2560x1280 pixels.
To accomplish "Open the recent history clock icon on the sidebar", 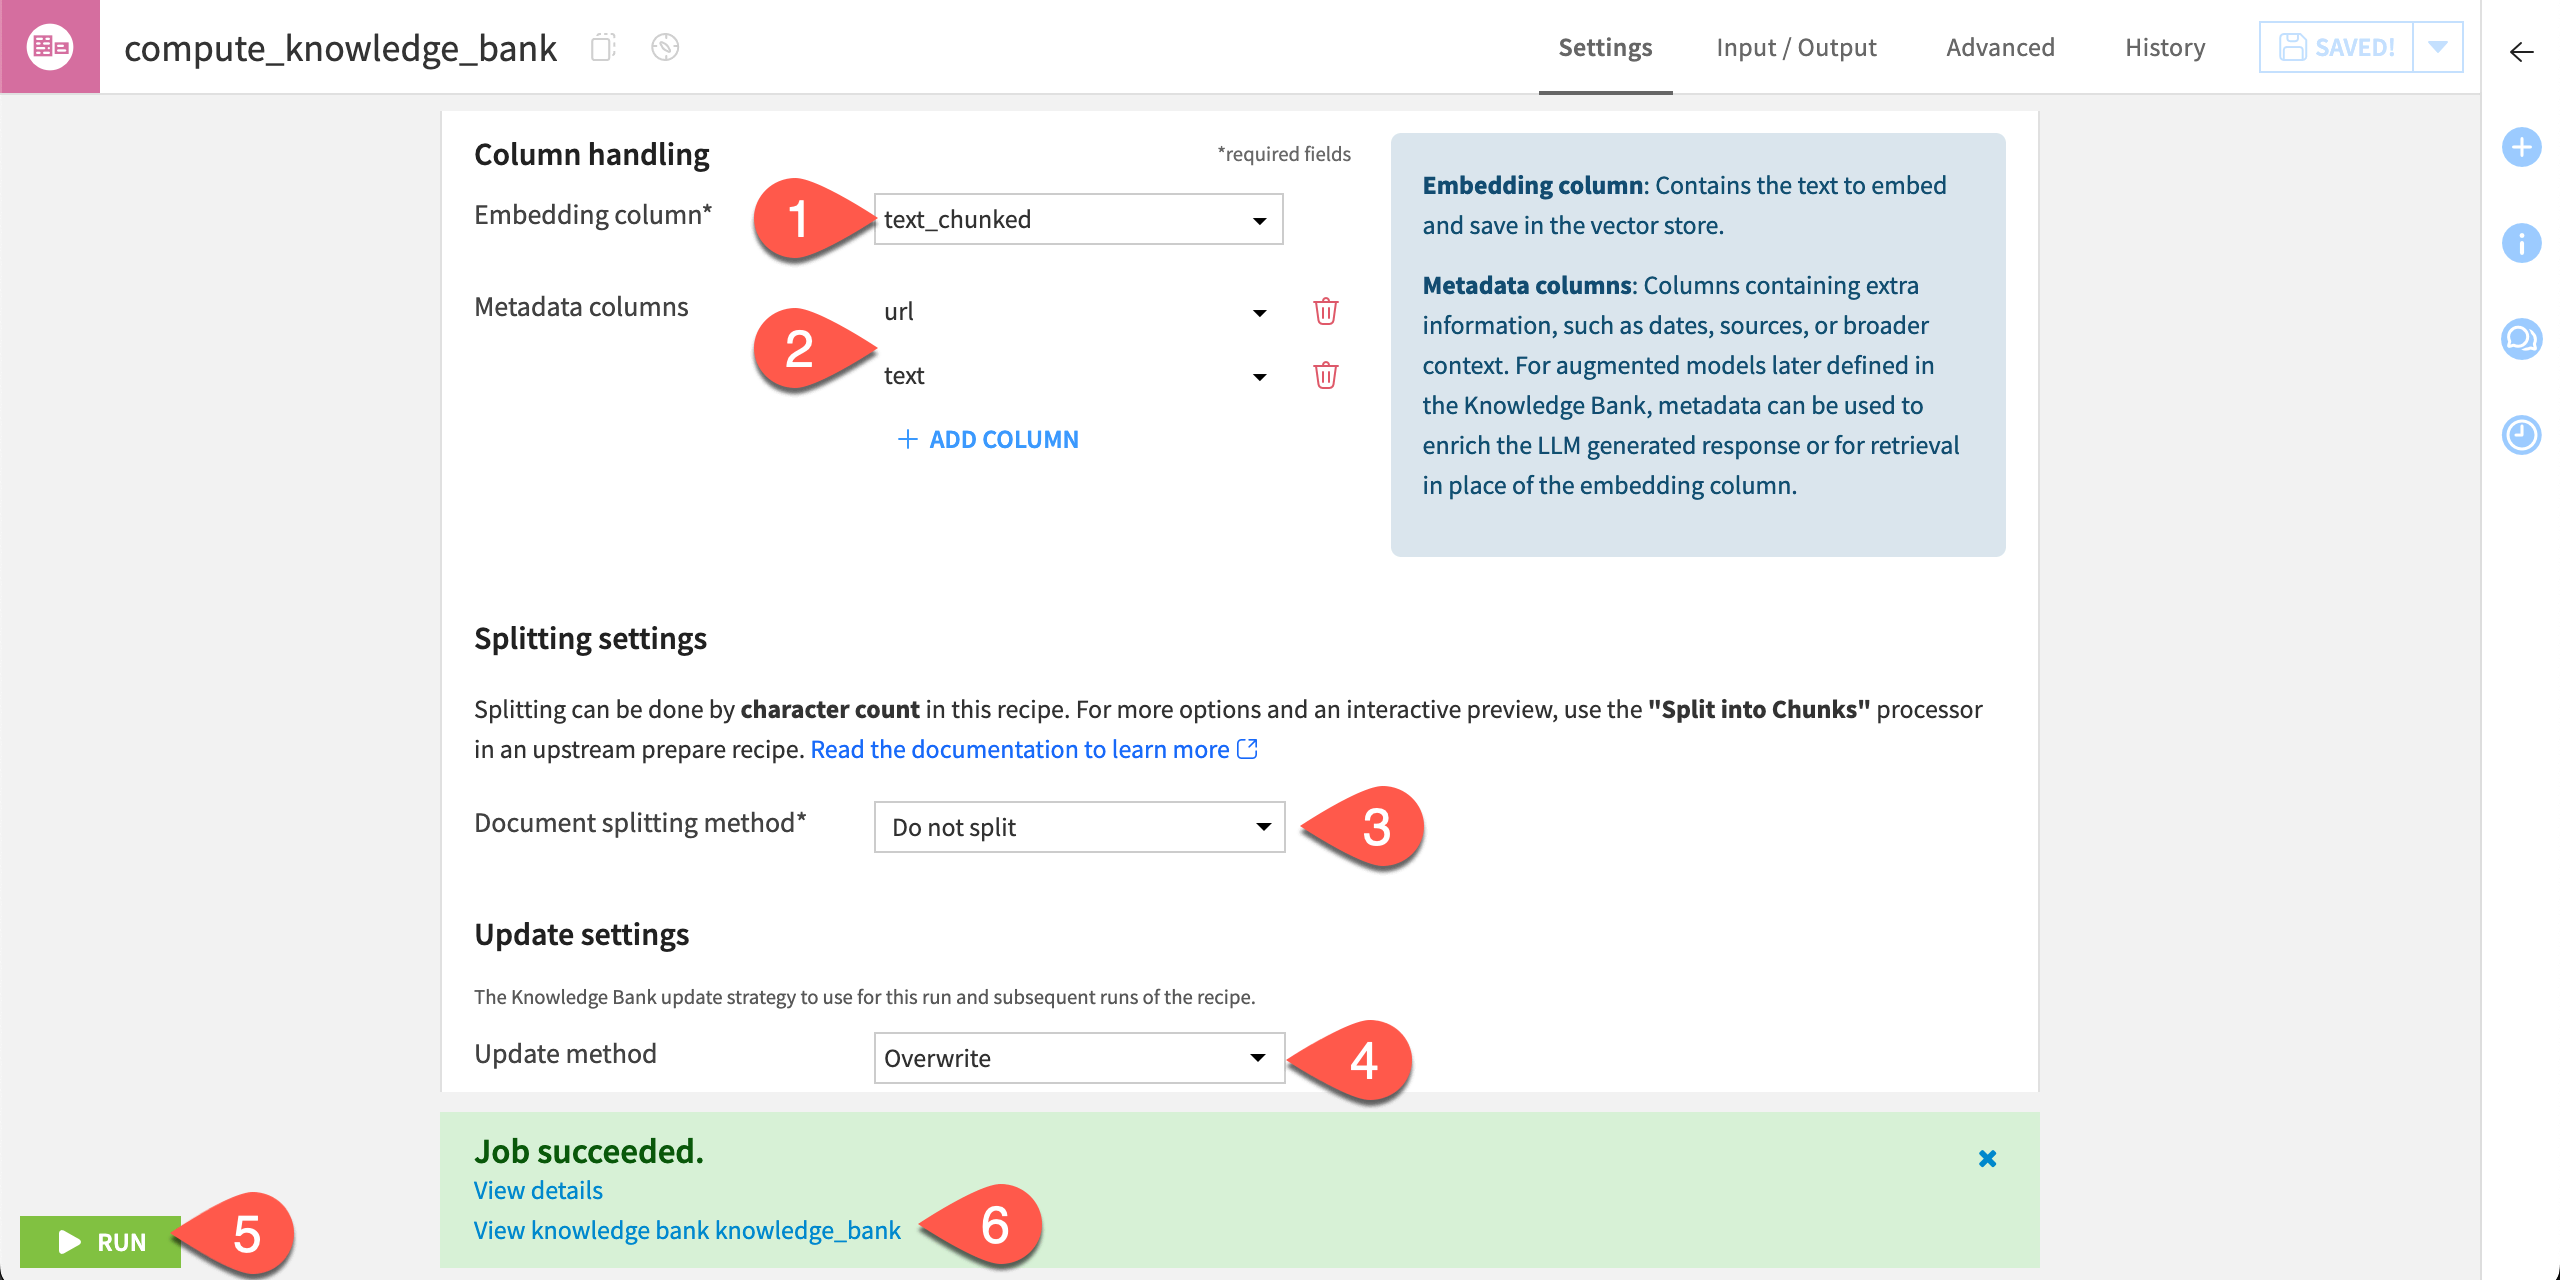I will [2522, 435].
